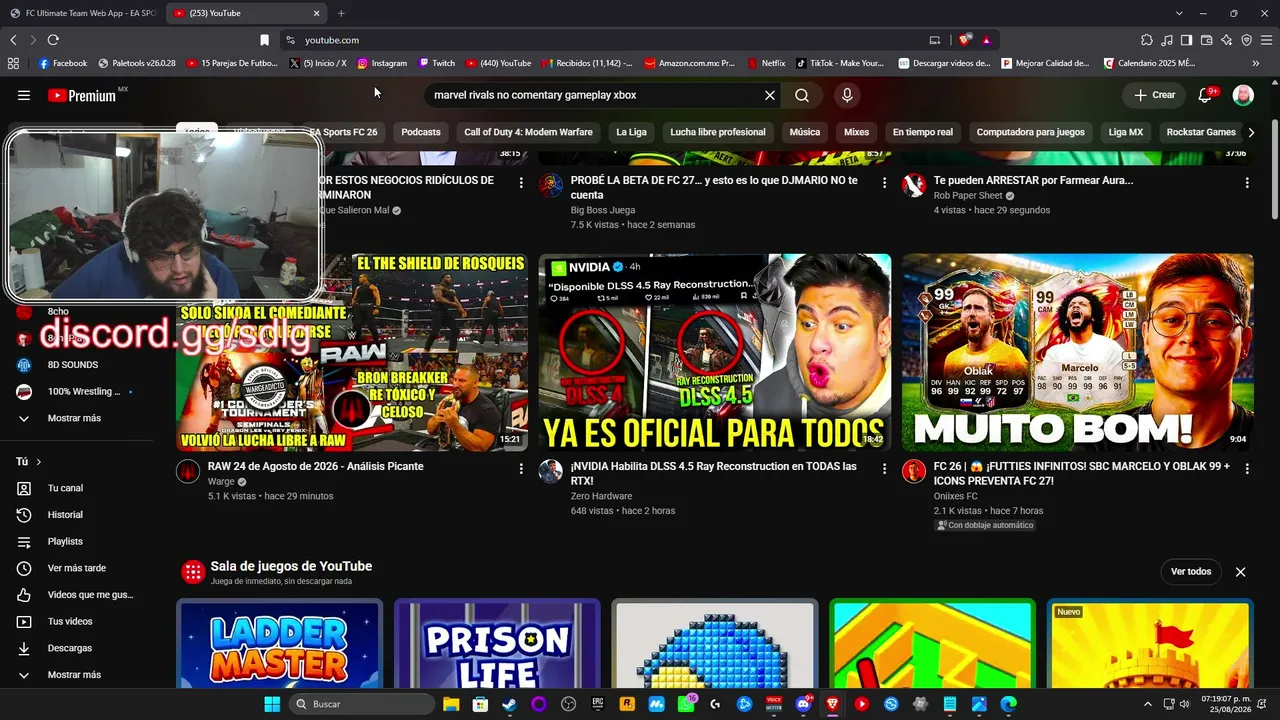This screenshot has height=720, width=1280.
Task: Click the taskbar Buscar search box
Action: tap(362, 704)
